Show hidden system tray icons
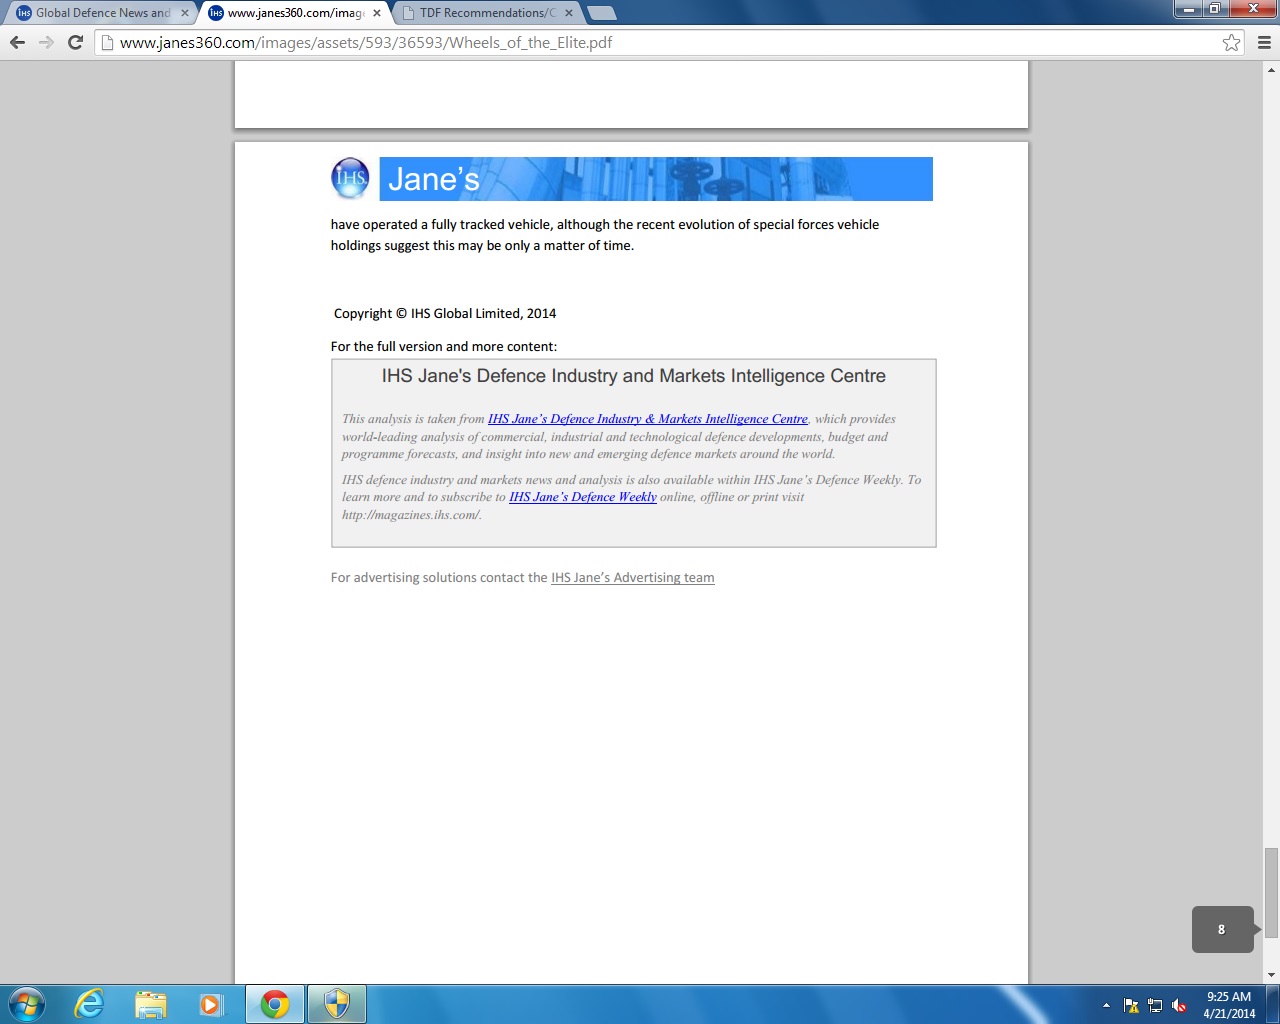1280x1024 pixels. pyautogui.click(x=1106, y=1005)
